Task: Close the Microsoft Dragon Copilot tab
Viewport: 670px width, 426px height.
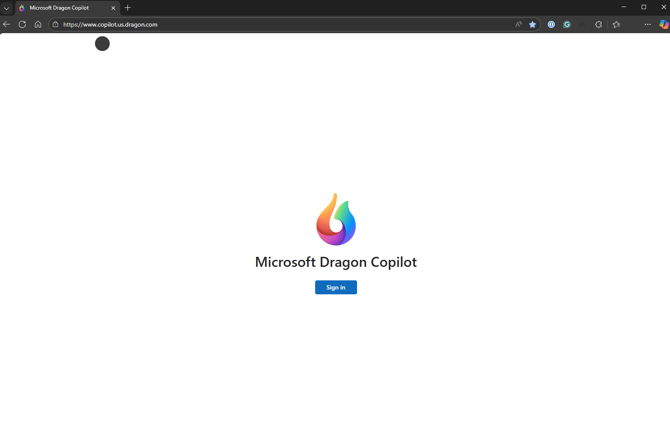Action: pos(113,8)
